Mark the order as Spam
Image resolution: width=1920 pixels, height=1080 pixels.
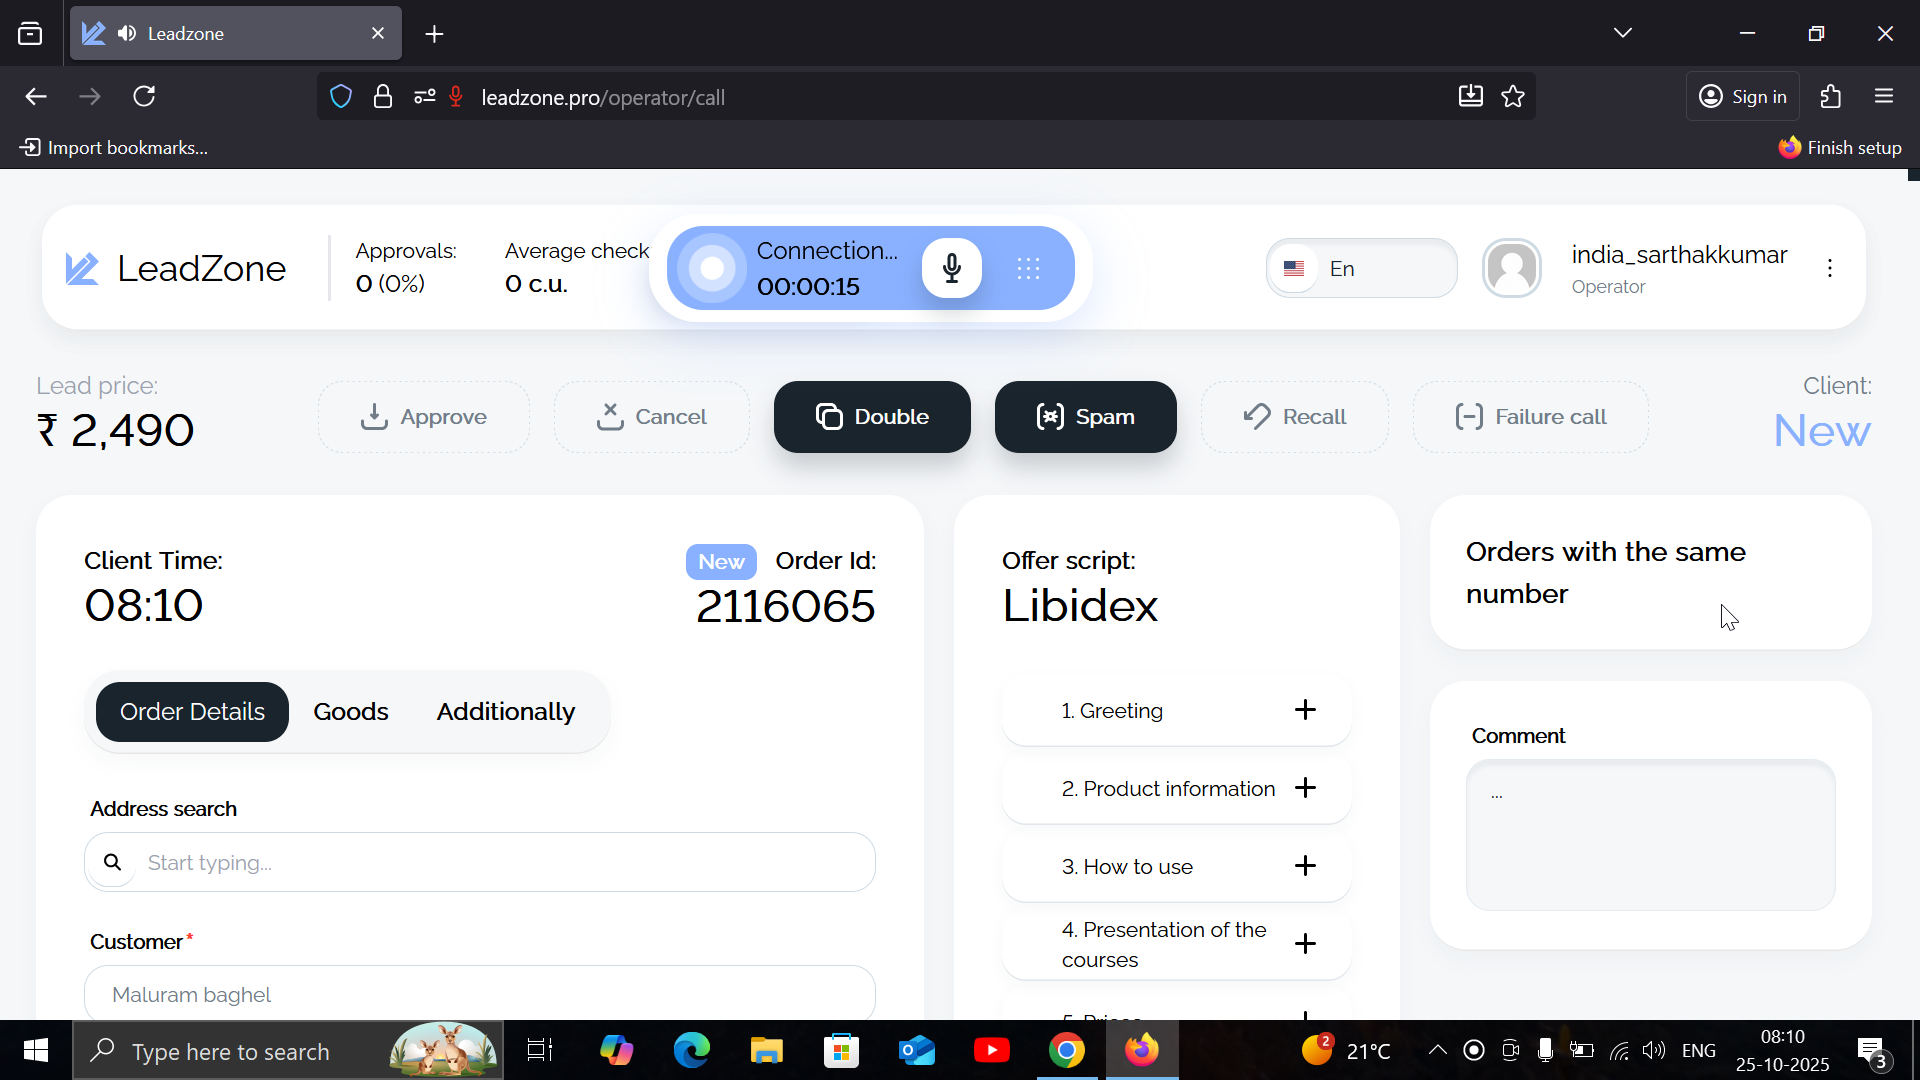coord(1085,417)
